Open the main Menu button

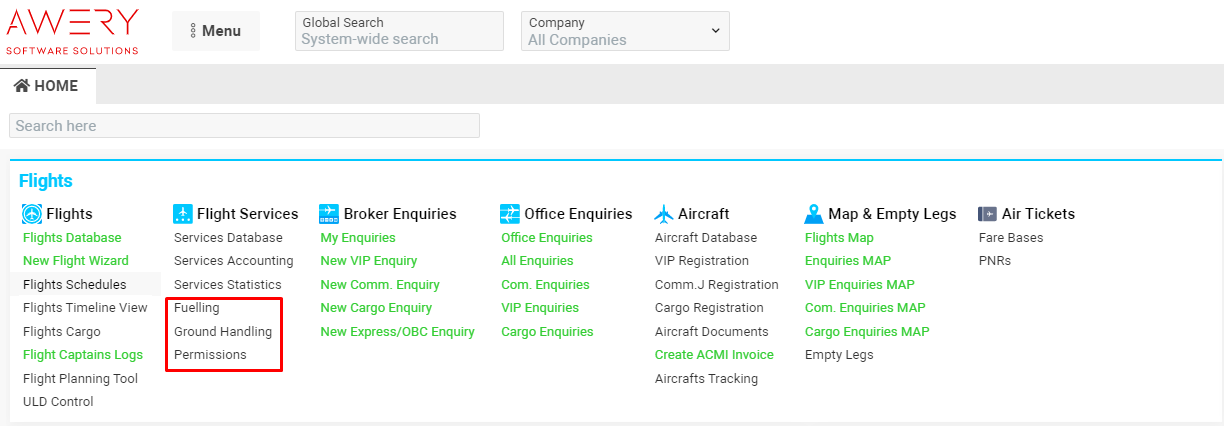pos(215,31)
